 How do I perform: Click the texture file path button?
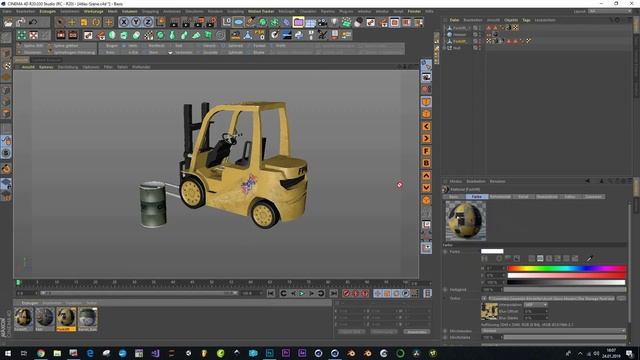point(551,298)
